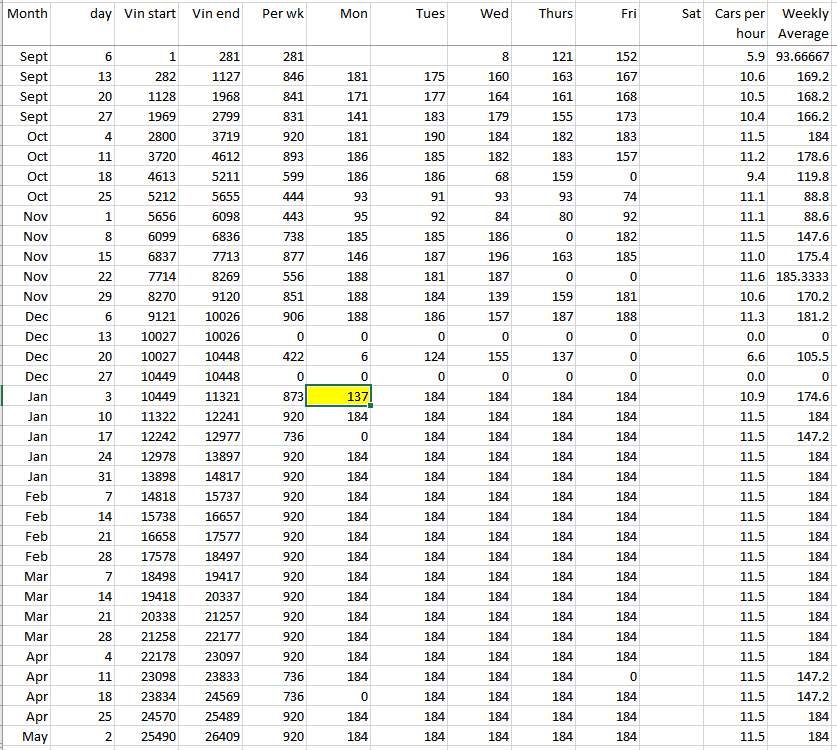The height and width of the screenshot is (750, 837).
Task: Select the Per wk value 599
Action: pos(281,177)
